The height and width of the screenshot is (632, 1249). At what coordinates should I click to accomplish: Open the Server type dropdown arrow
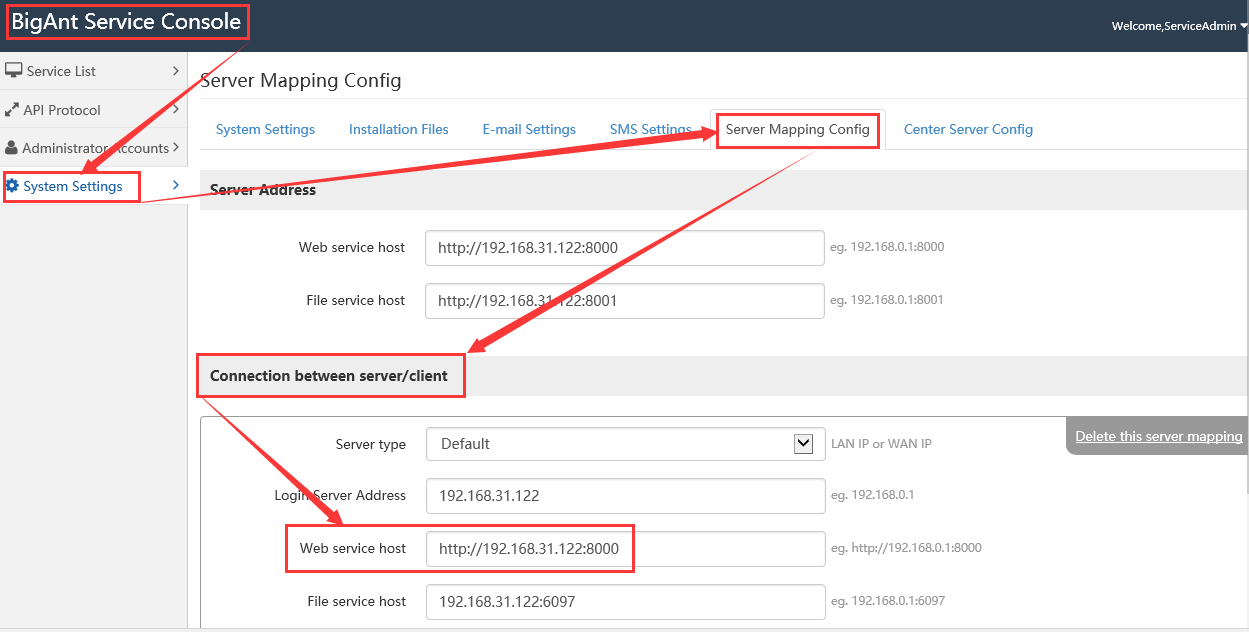(803, 444)
